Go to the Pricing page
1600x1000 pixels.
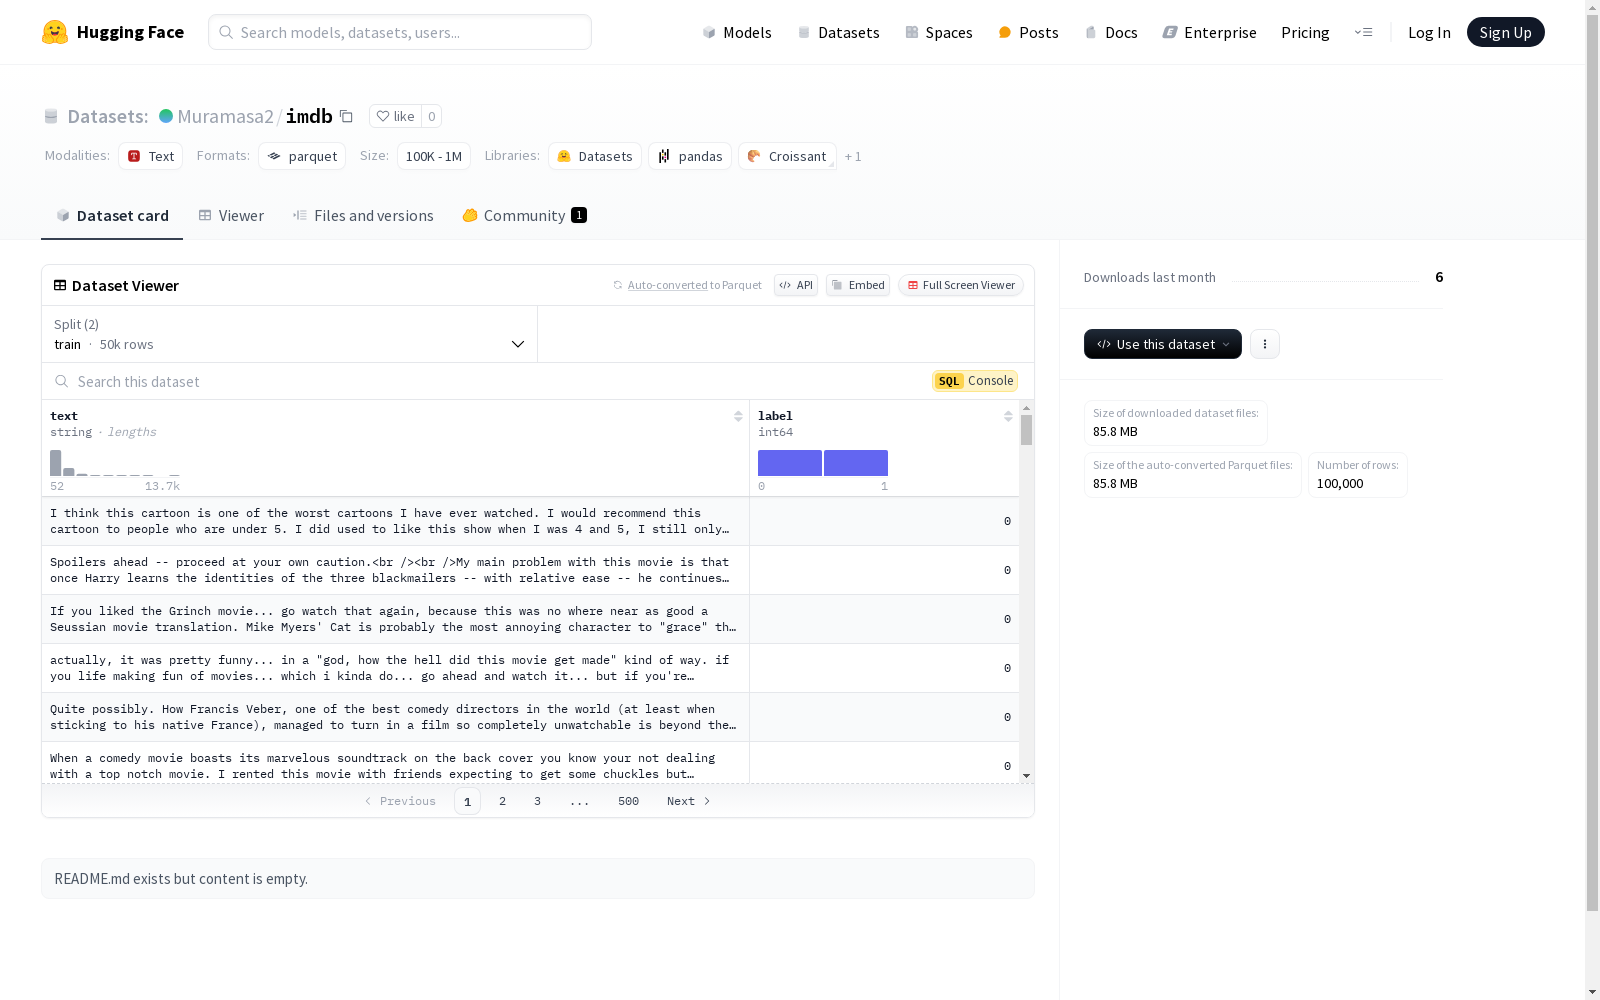click(x=1305, y=32)
